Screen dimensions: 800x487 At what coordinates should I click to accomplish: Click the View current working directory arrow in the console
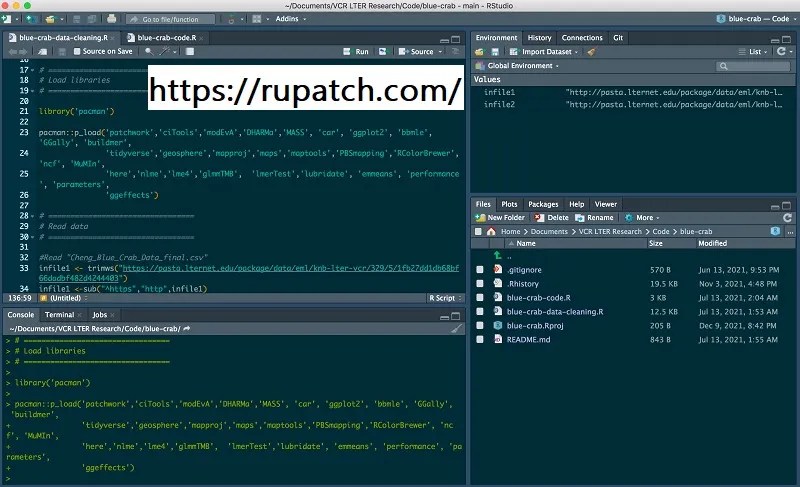187,329
